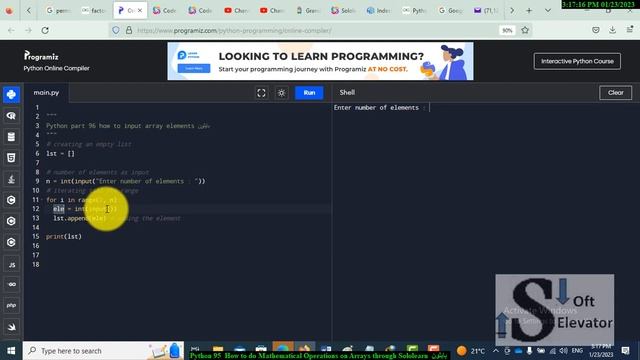This screenshot has height=360, width=640.
Task: Clear the Shell output
Action: pos(615,93)
